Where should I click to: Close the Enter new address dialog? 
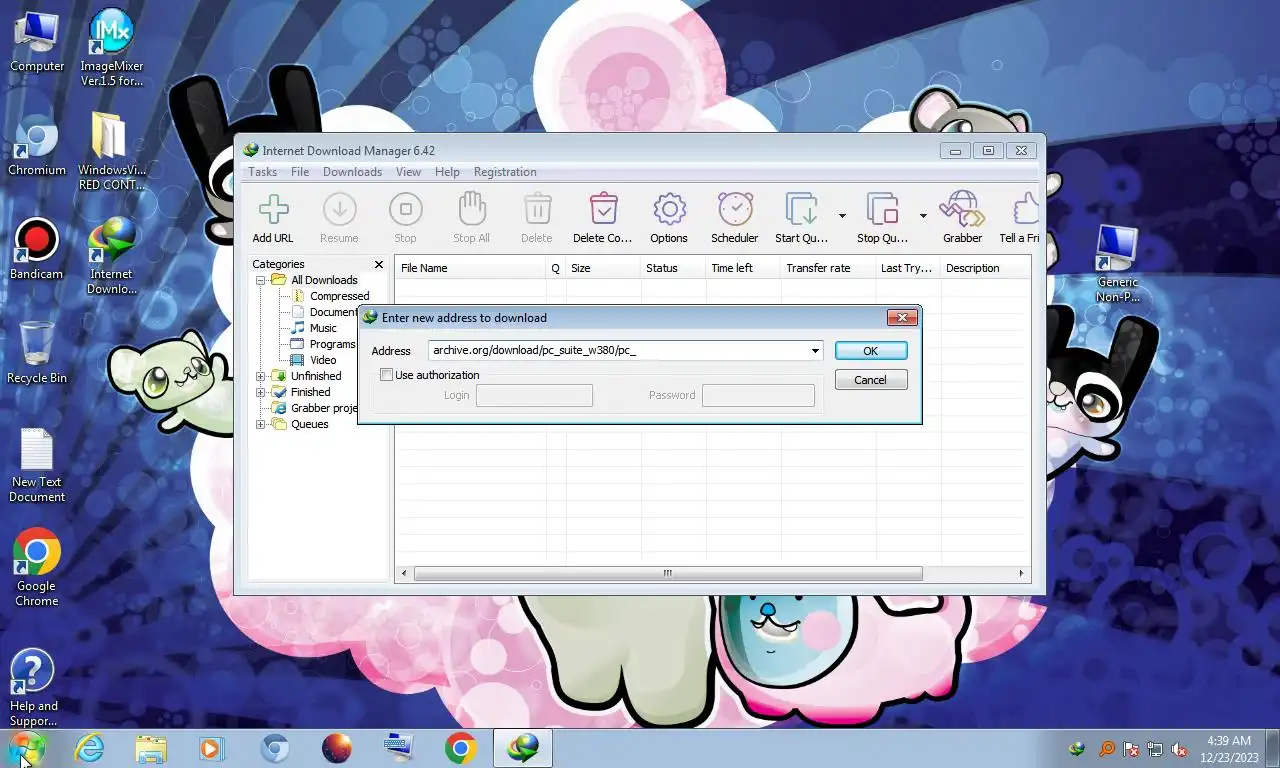tap(902, 317)
